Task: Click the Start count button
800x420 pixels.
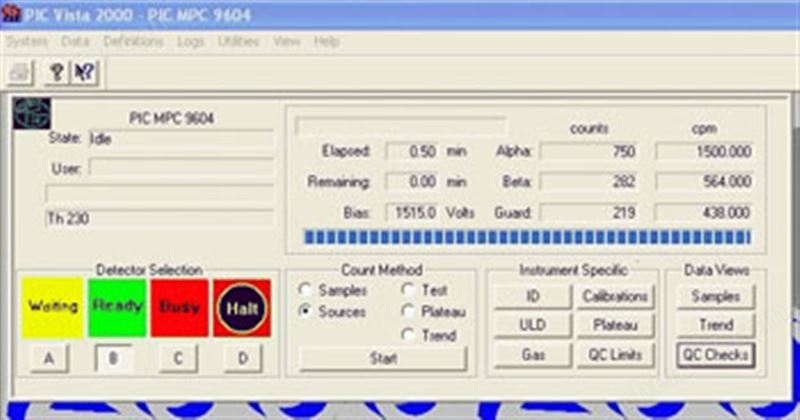Action: point(383,359)
